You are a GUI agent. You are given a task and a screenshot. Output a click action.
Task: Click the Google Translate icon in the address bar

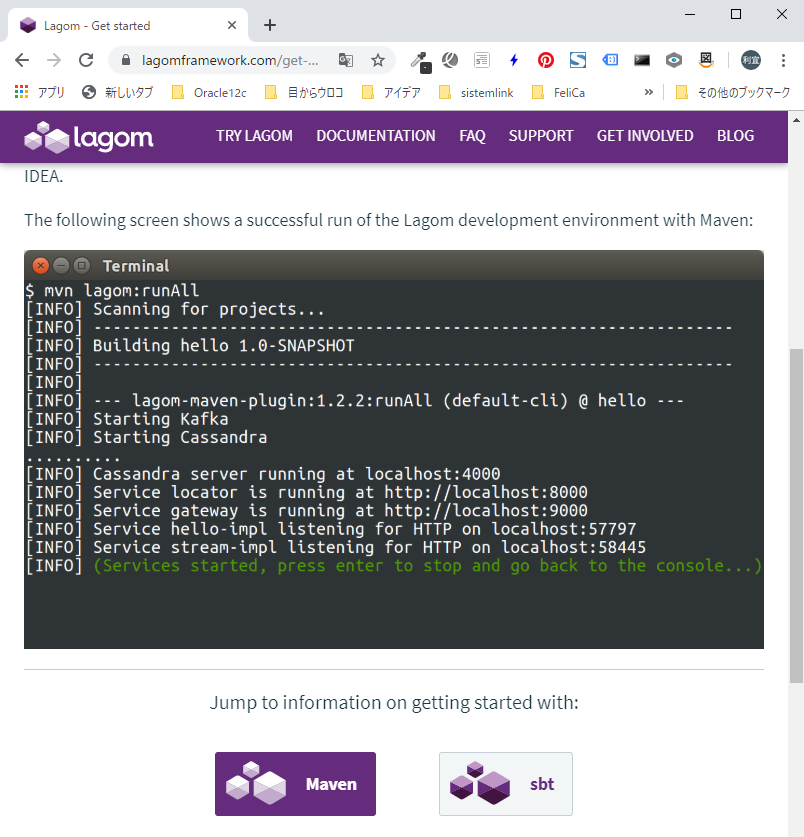tap(346, 60)
